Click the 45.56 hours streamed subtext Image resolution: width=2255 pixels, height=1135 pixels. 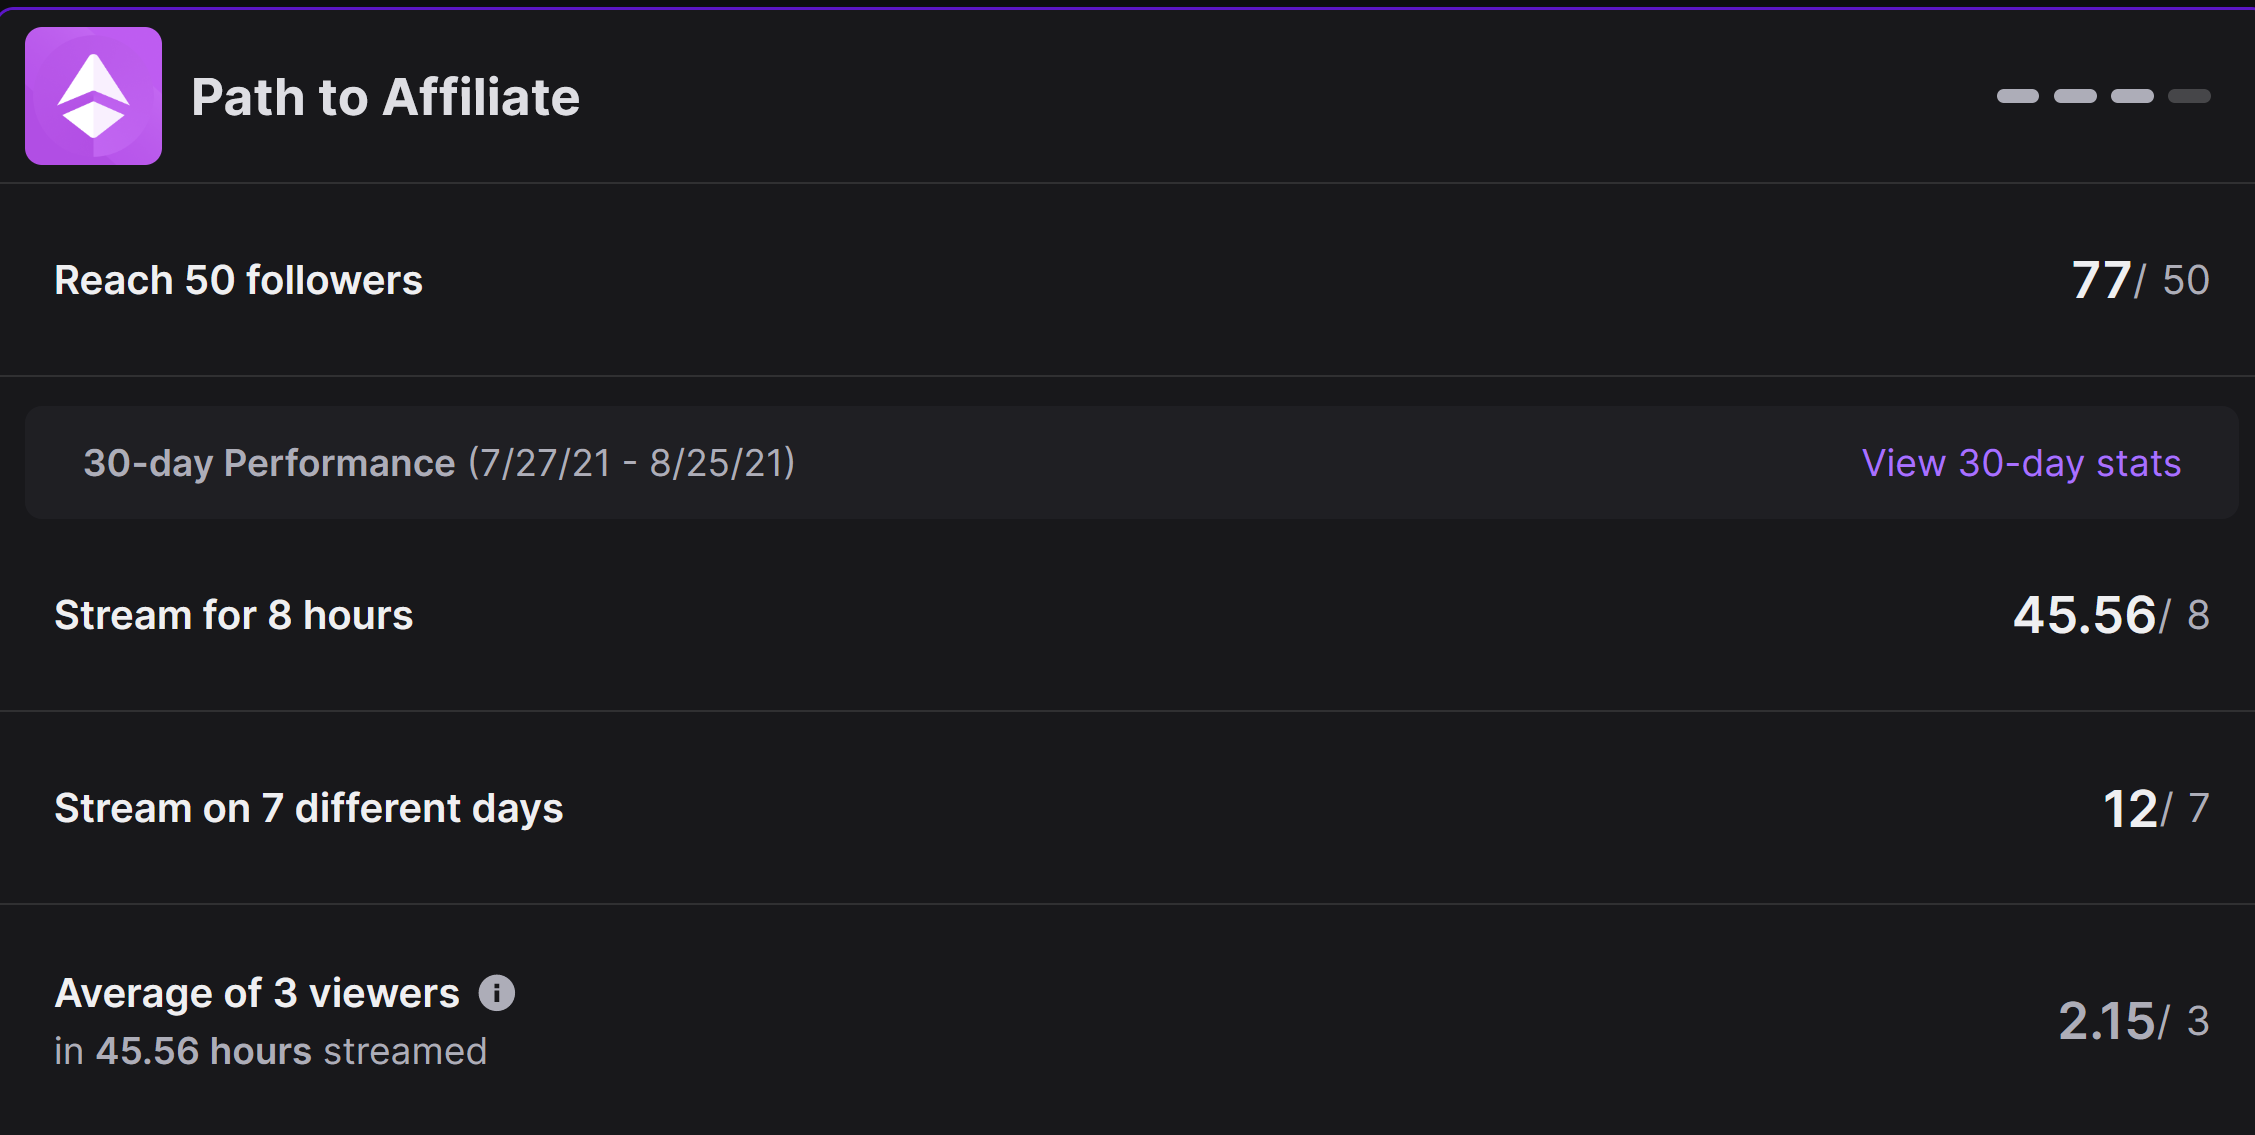click(x=270, y=1051)
